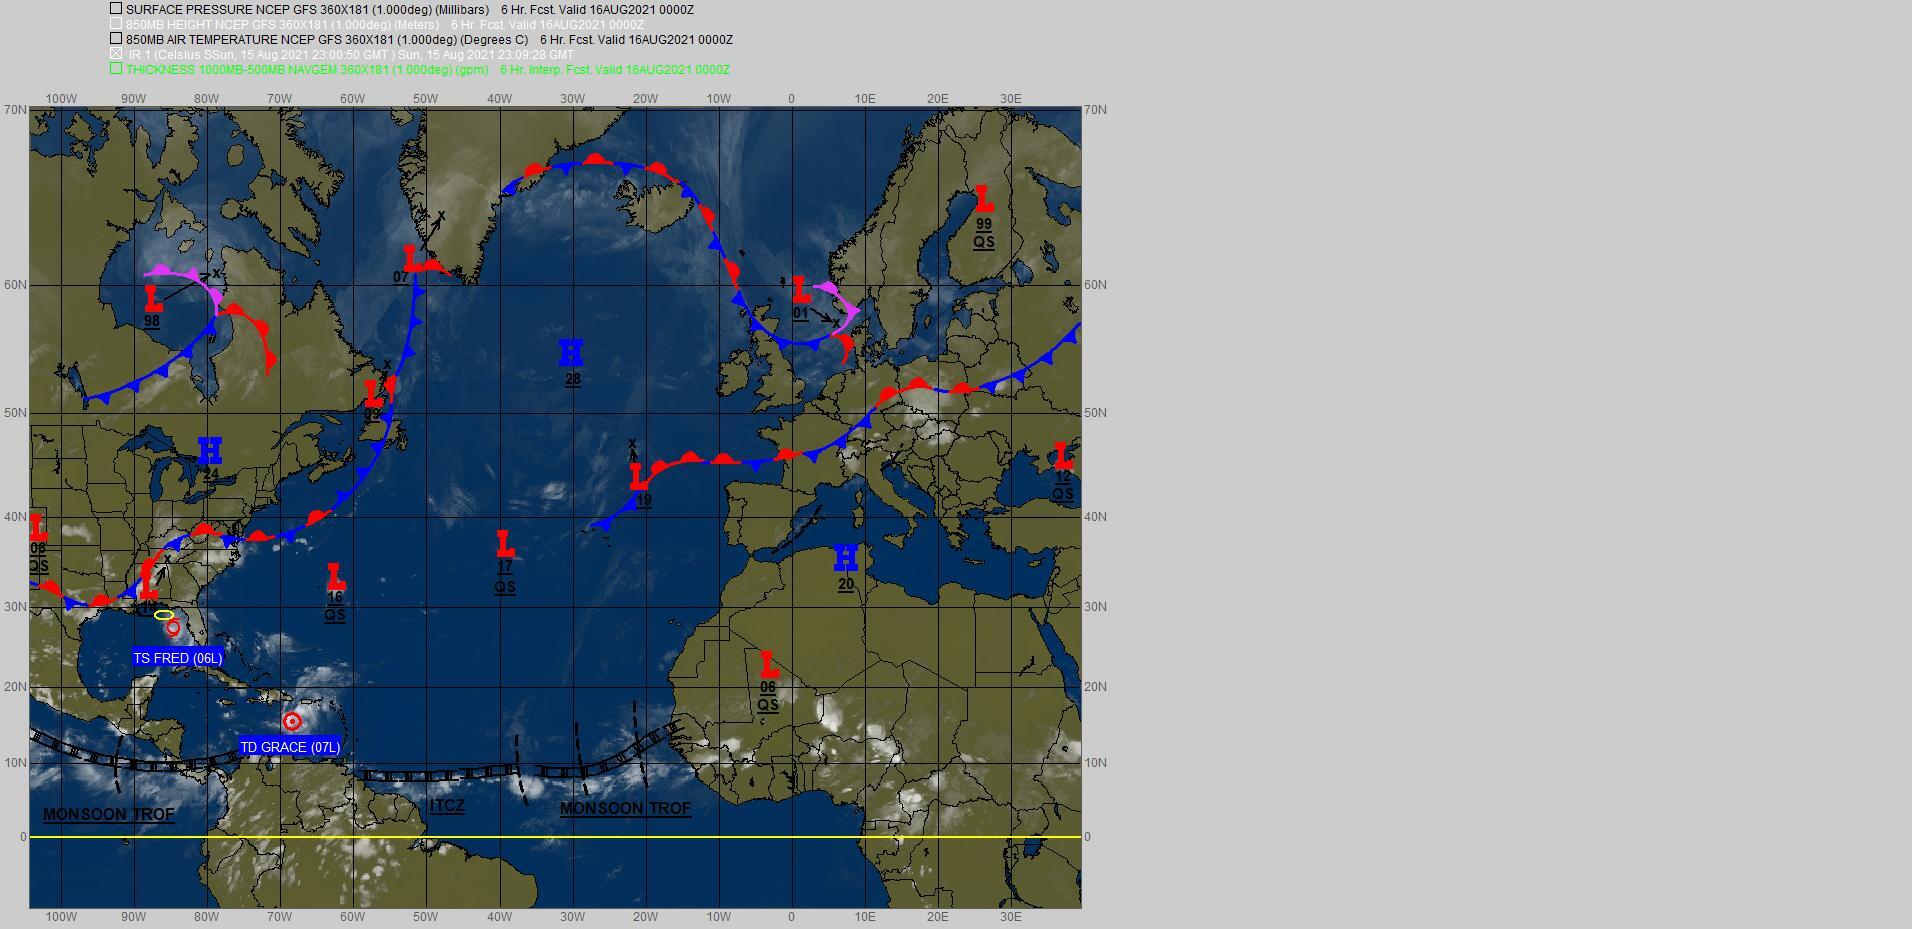This screenshot has width=1912, height=929.
Task: Click the TD GRACE (07L) storm label
Action: (290, 747)
